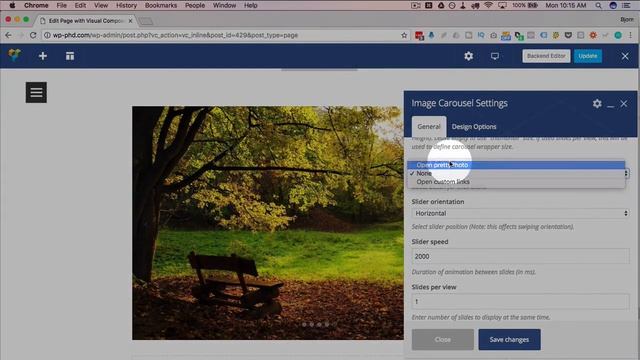Click the blue Update button
Image resolution: width=640 pixels, height=360 pixels.
click(588, 56)
